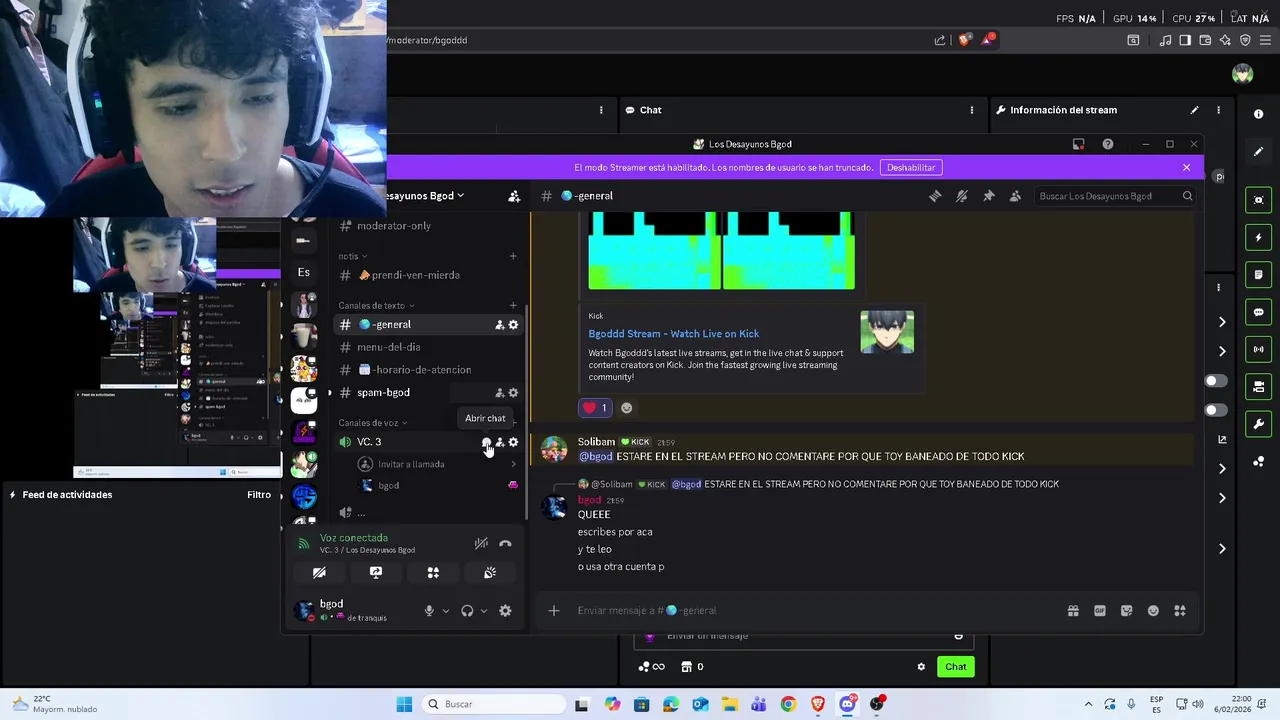The image size is (1280, 720).
Task: Open notification settings in channel header
Action: tap(962, 196)
